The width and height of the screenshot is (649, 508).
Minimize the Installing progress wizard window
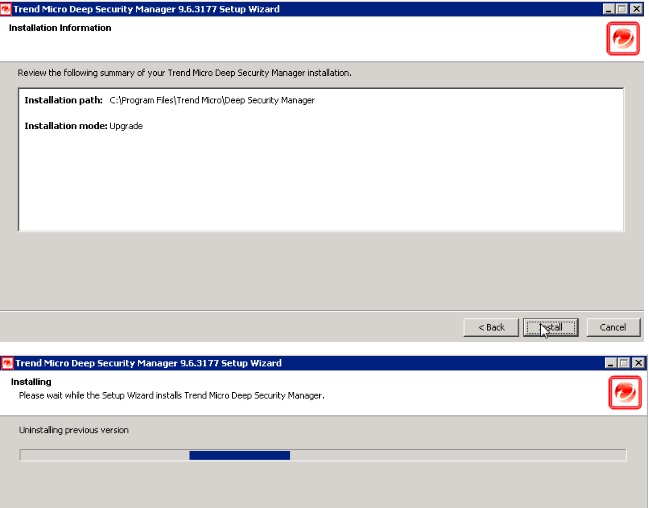[x=609, y=363]
